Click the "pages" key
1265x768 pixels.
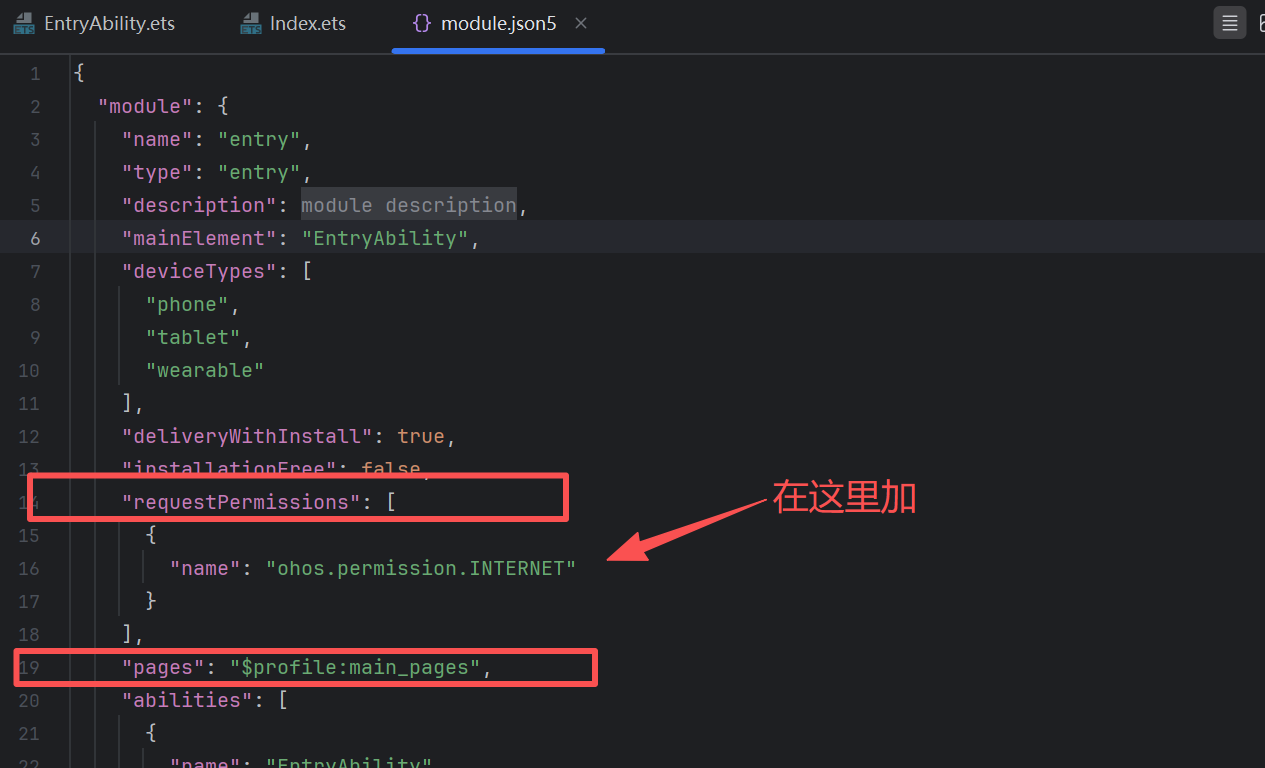163,667
